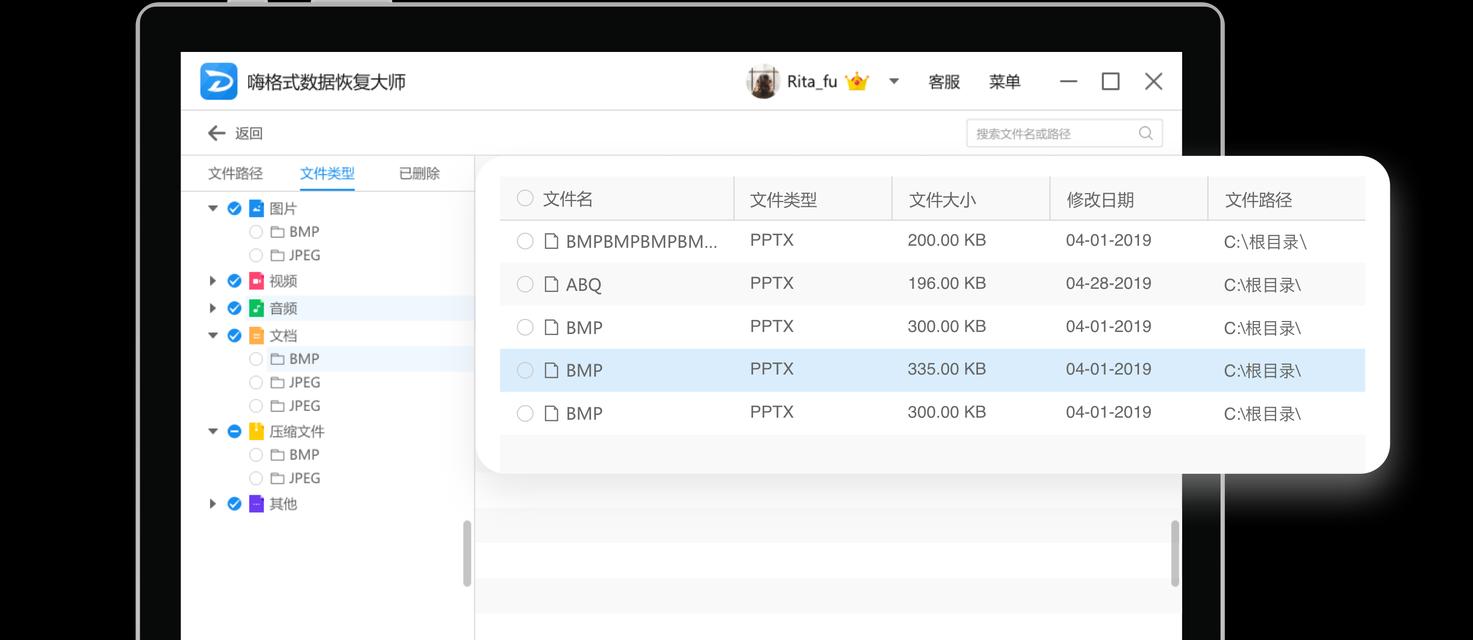Click the JPEG folder icon under 压缩文件
Image resolution: width=1473 pixels, height=640 pixels.
coord(278,478)
